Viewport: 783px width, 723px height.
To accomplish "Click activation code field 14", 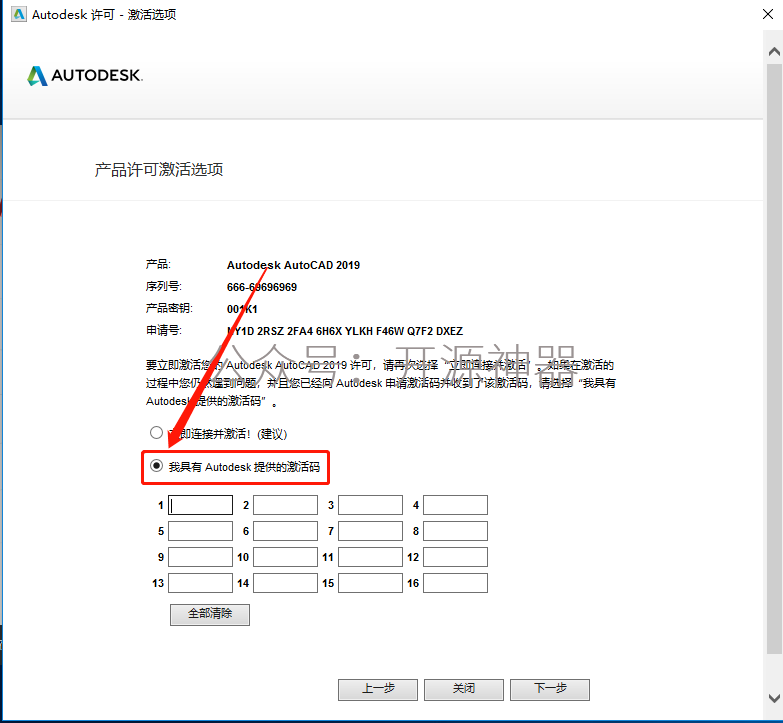I will (285, 583).
